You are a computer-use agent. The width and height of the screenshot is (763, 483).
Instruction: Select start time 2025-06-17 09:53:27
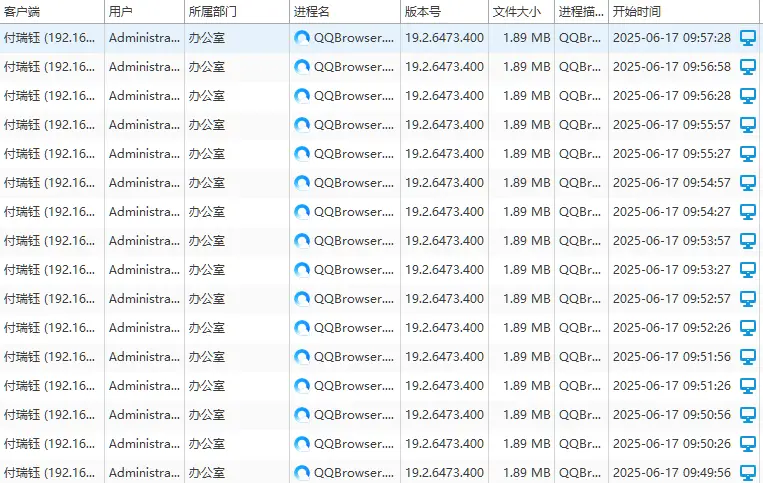(672, 270)
